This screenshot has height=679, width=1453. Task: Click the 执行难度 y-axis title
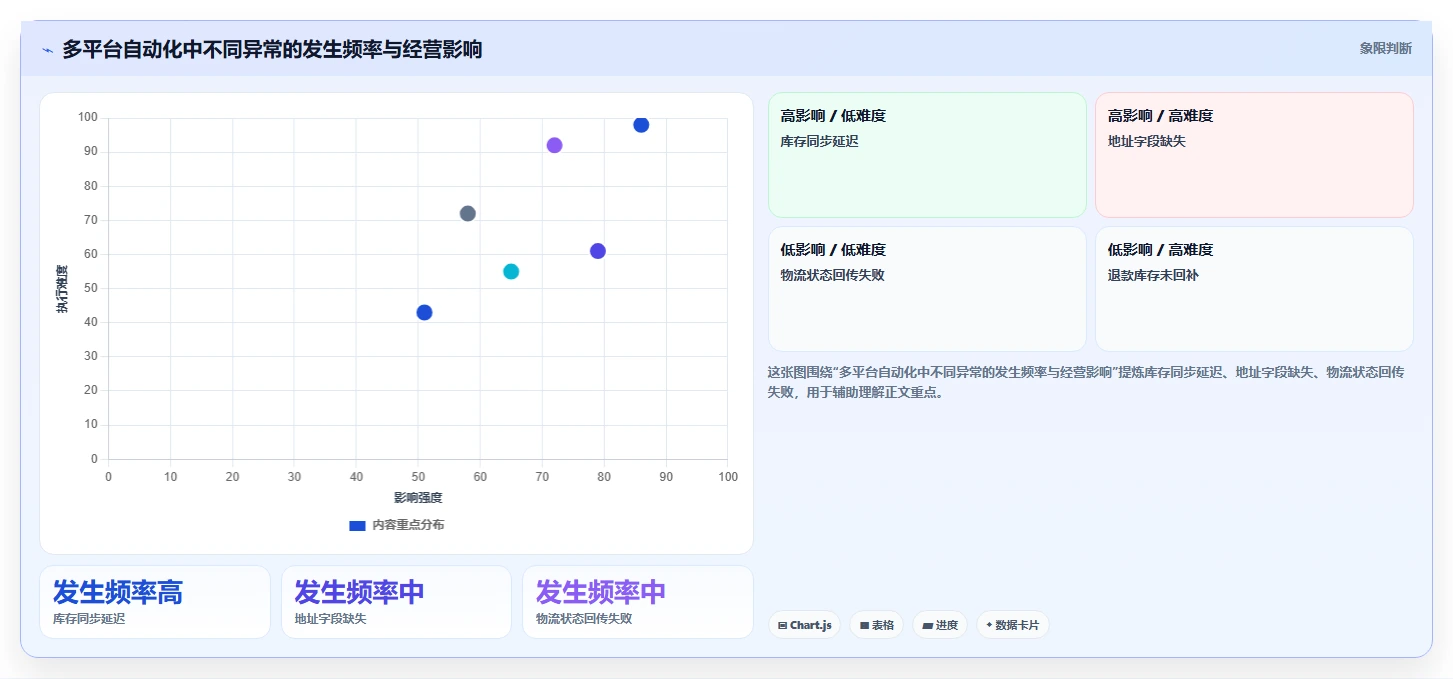tap(62, 289)
